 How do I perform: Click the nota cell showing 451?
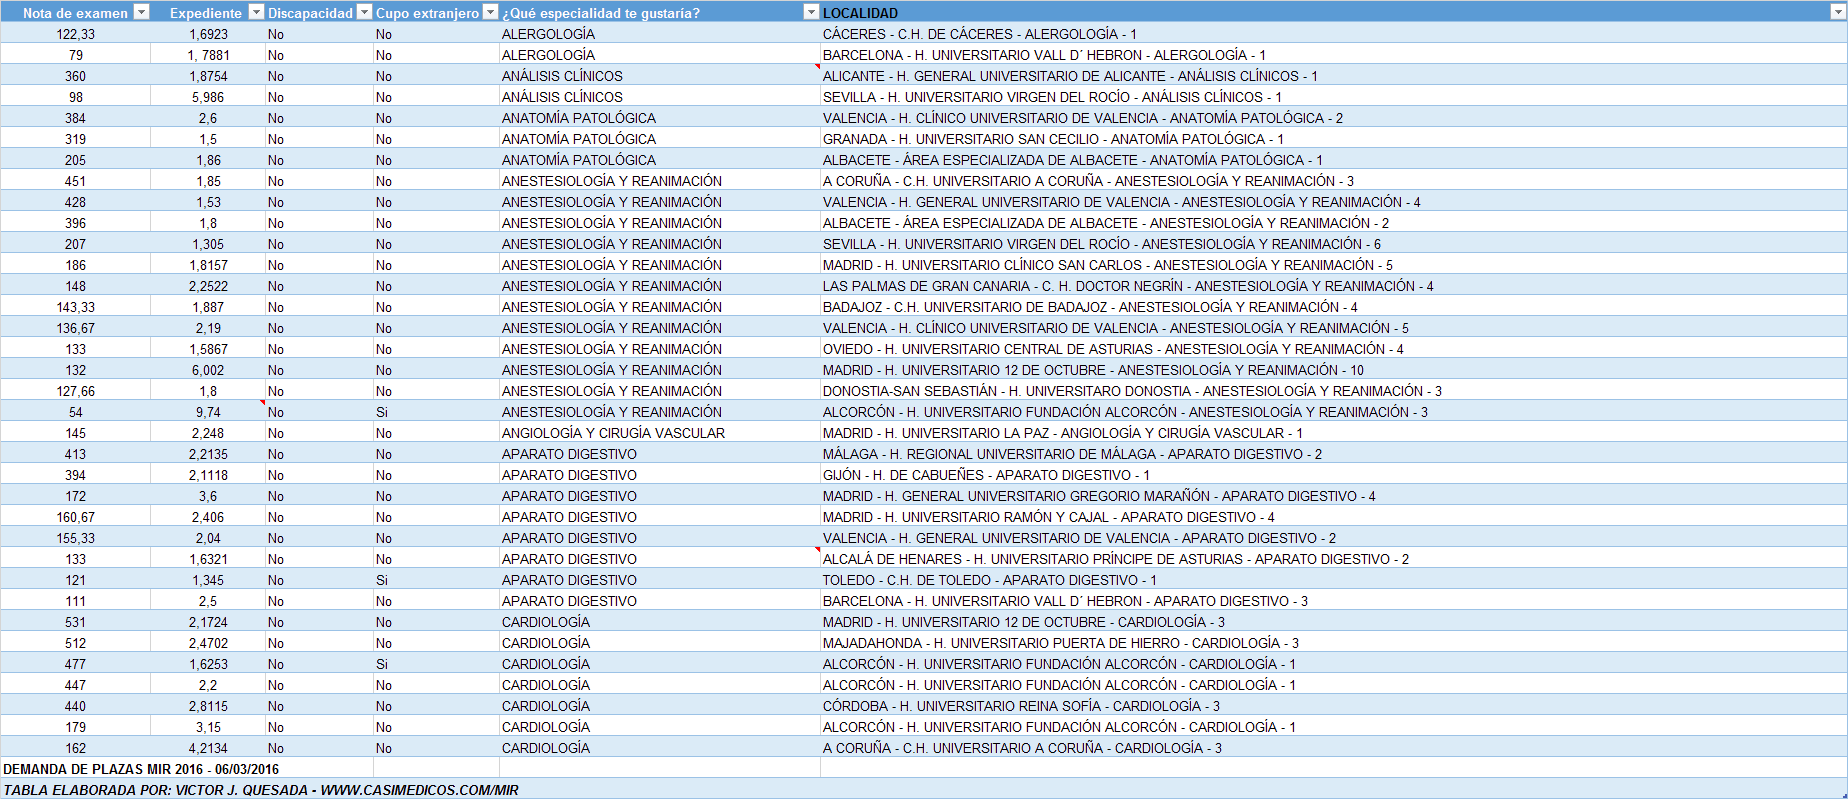coord(75,181)
